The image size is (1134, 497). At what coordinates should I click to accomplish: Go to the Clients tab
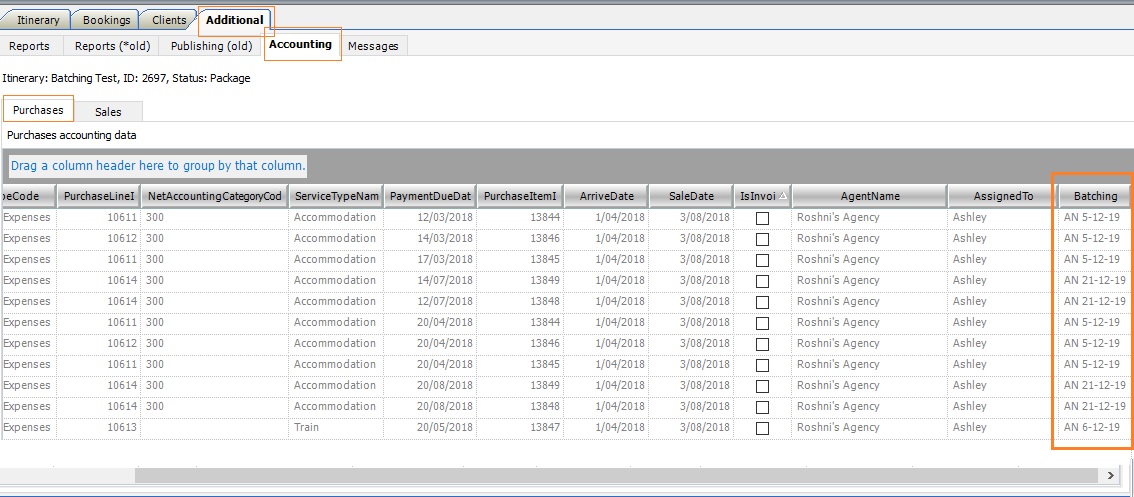point(169,20)
